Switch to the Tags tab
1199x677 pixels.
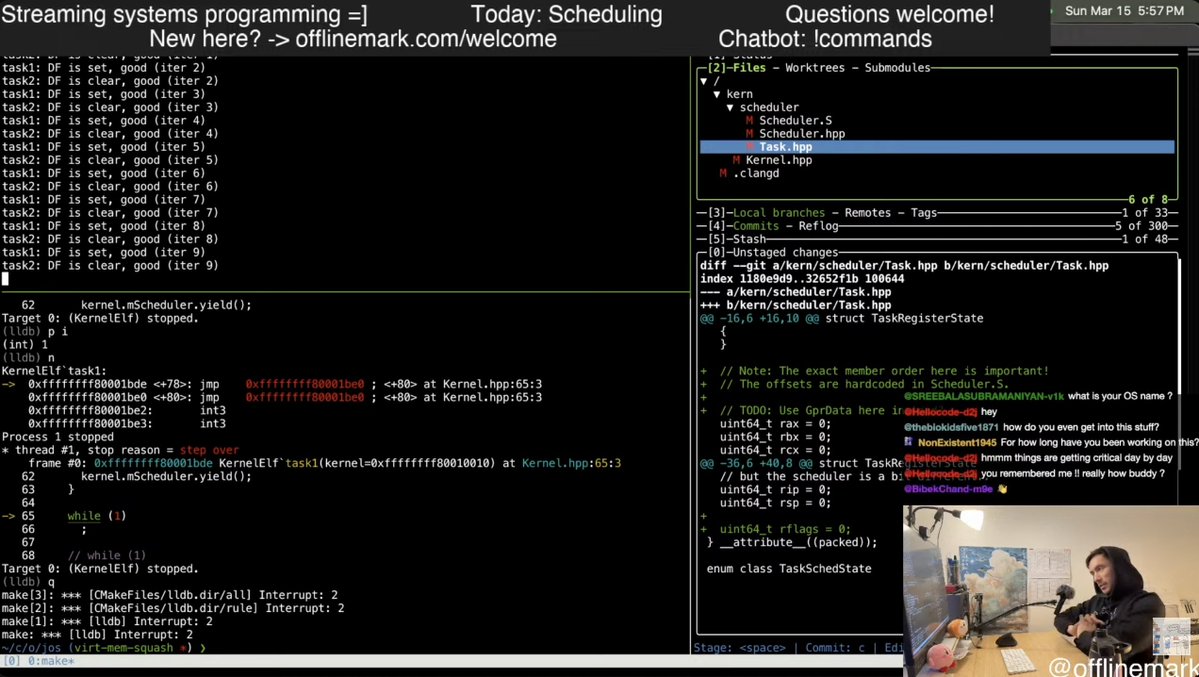pos(924,213)
